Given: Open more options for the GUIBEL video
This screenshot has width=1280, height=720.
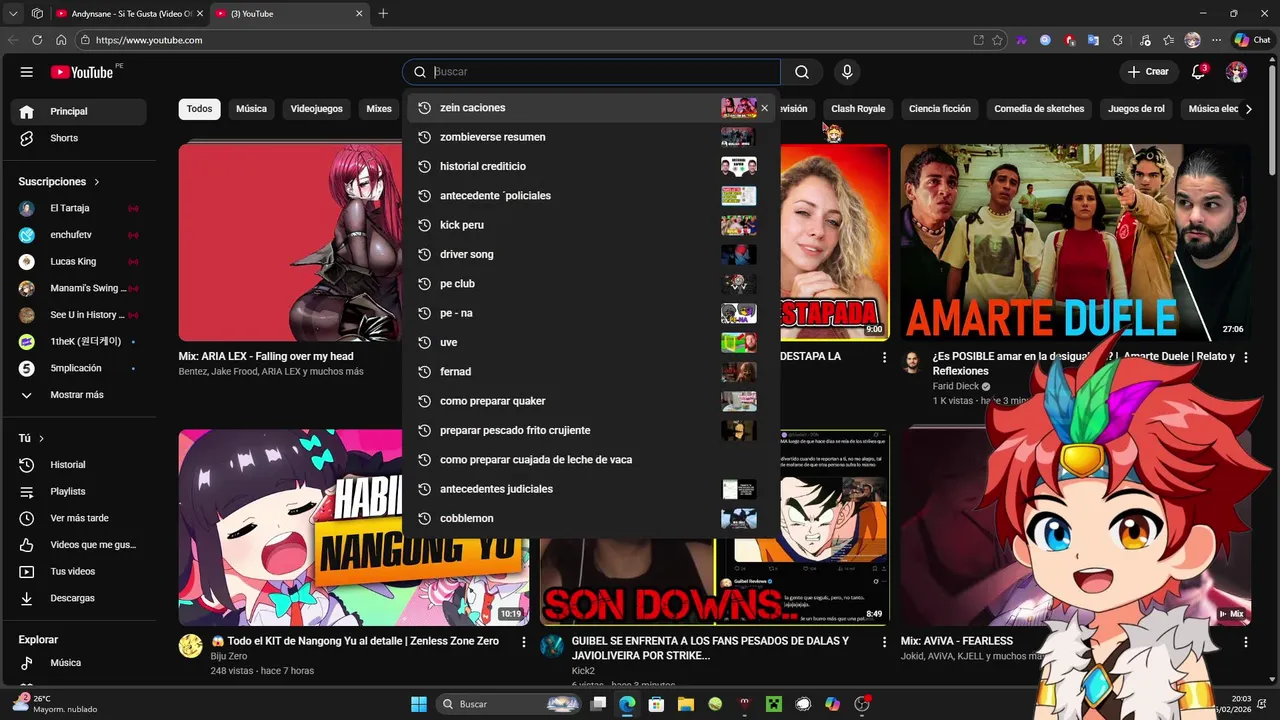Looking at the screenshot, I should click(x=884, y=642).
